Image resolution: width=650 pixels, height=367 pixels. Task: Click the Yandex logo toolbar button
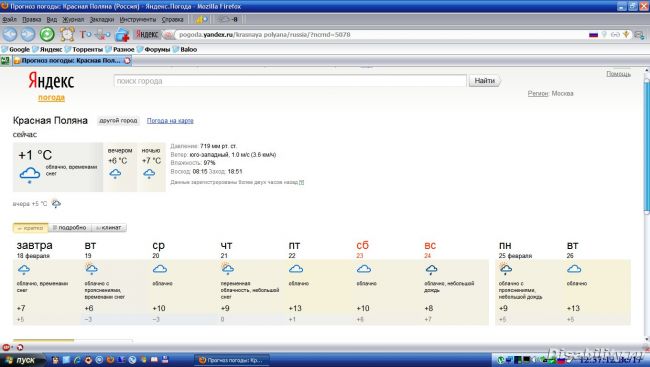pyautogui.click(x=147, y=34)
